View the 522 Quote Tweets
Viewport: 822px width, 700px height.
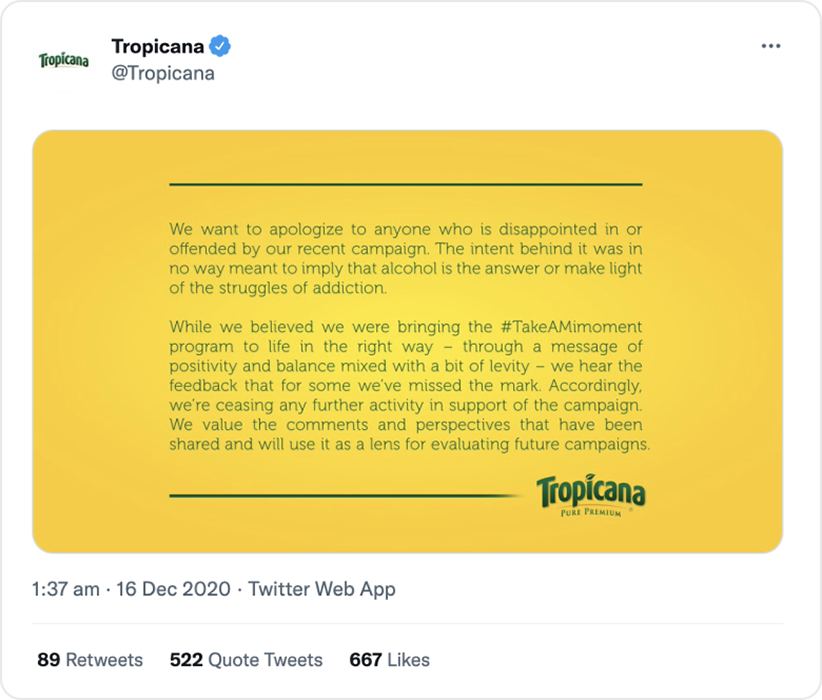coord(246,660)
